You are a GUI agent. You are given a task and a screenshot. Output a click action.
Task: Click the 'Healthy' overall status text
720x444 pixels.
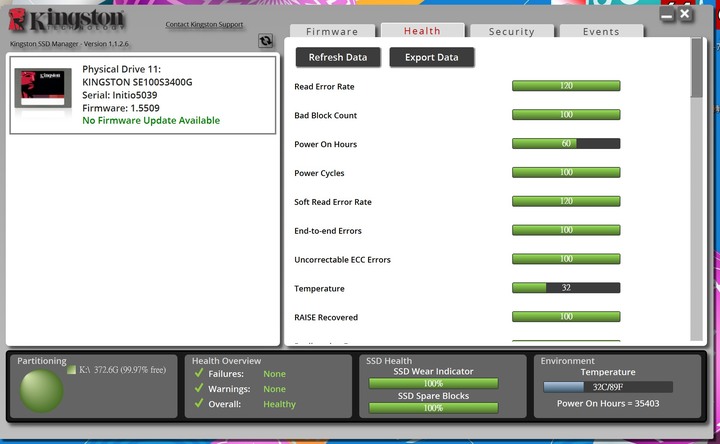(x=280, y=404)
